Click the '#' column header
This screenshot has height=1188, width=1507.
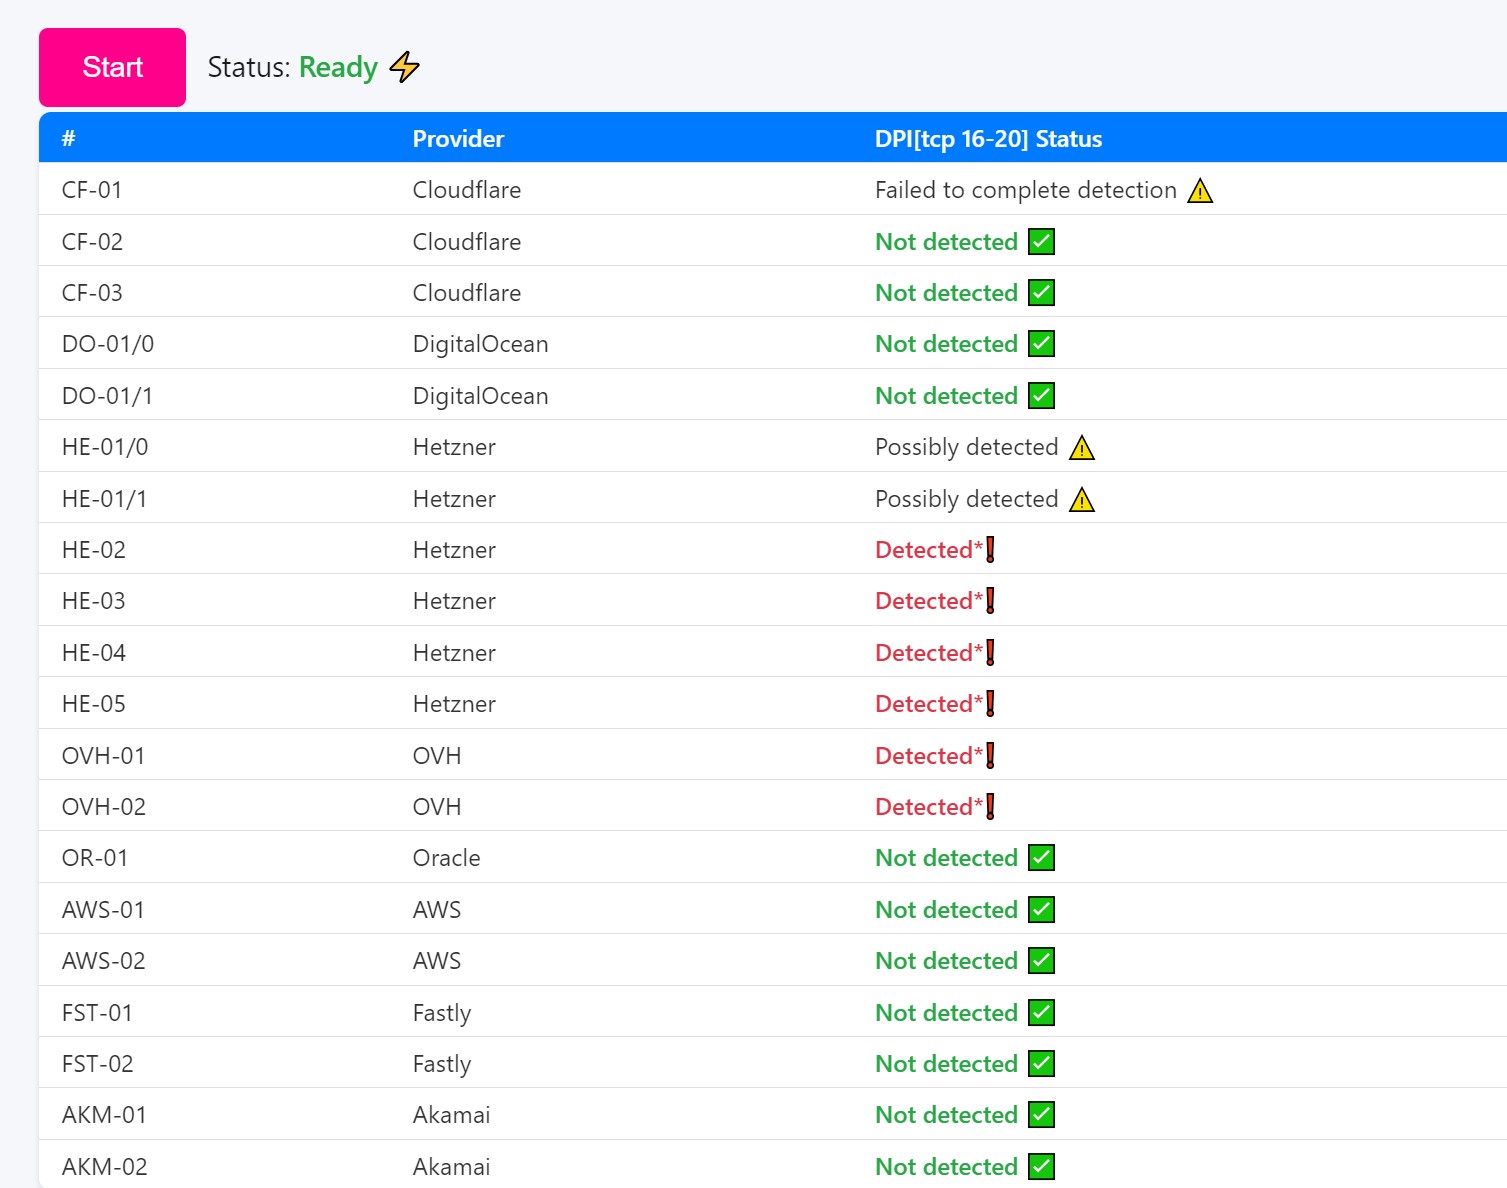coord(68,139)
